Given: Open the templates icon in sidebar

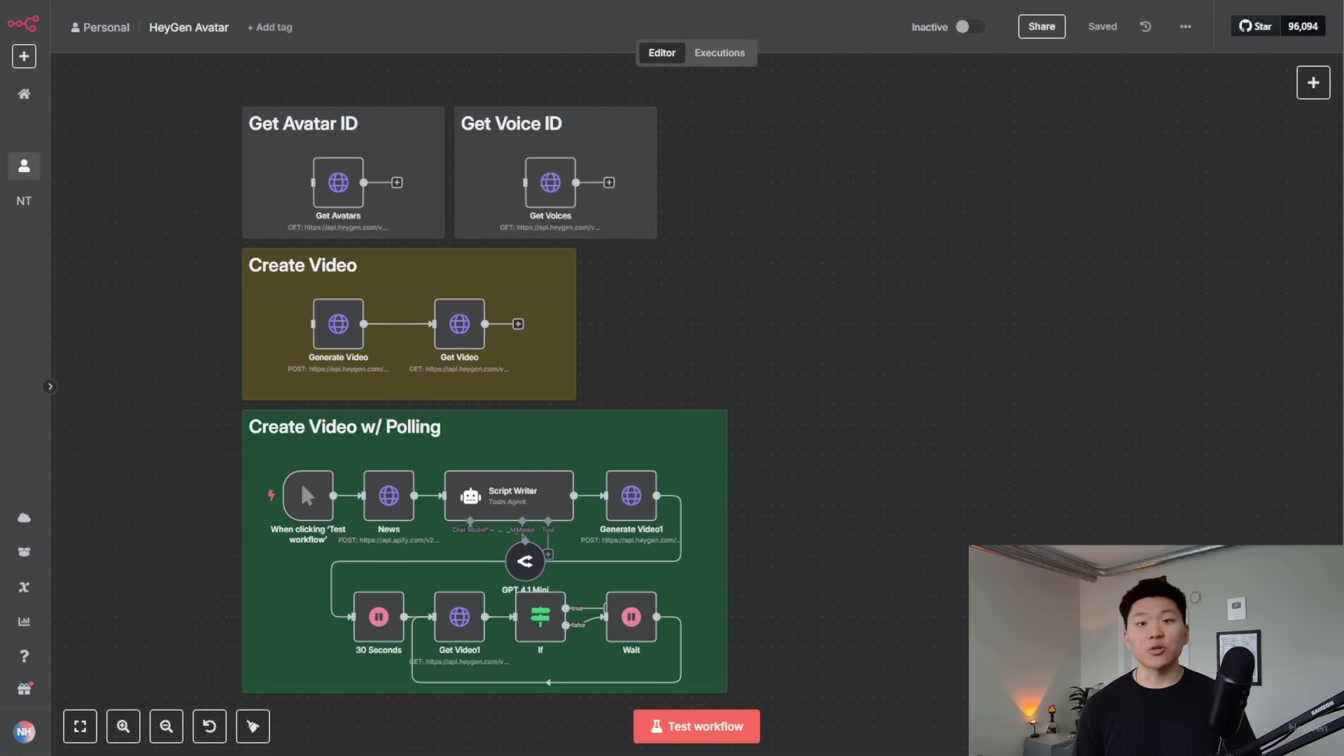Looking at the screenshot, I should tap(24, 552).
